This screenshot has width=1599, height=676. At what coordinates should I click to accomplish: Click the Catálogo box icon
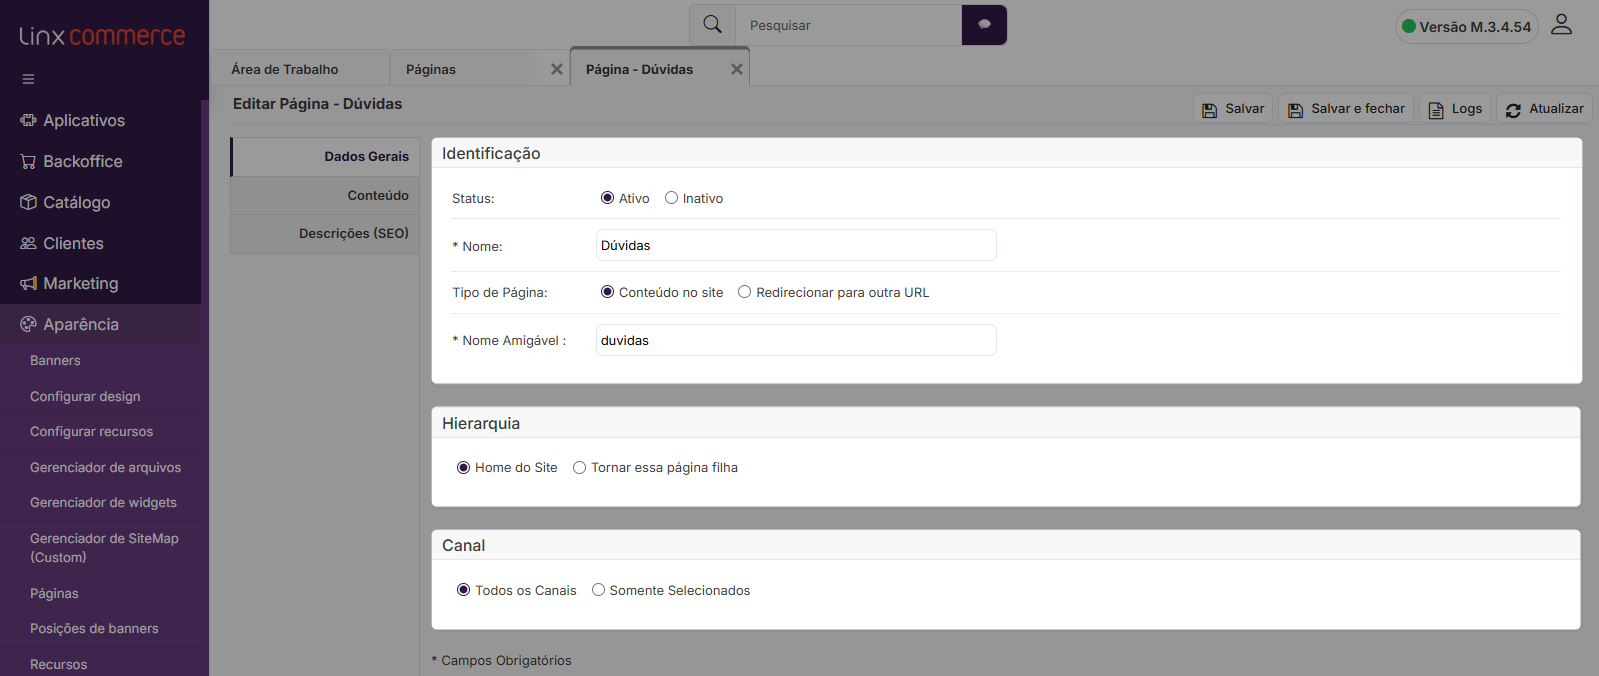(28, 202)
